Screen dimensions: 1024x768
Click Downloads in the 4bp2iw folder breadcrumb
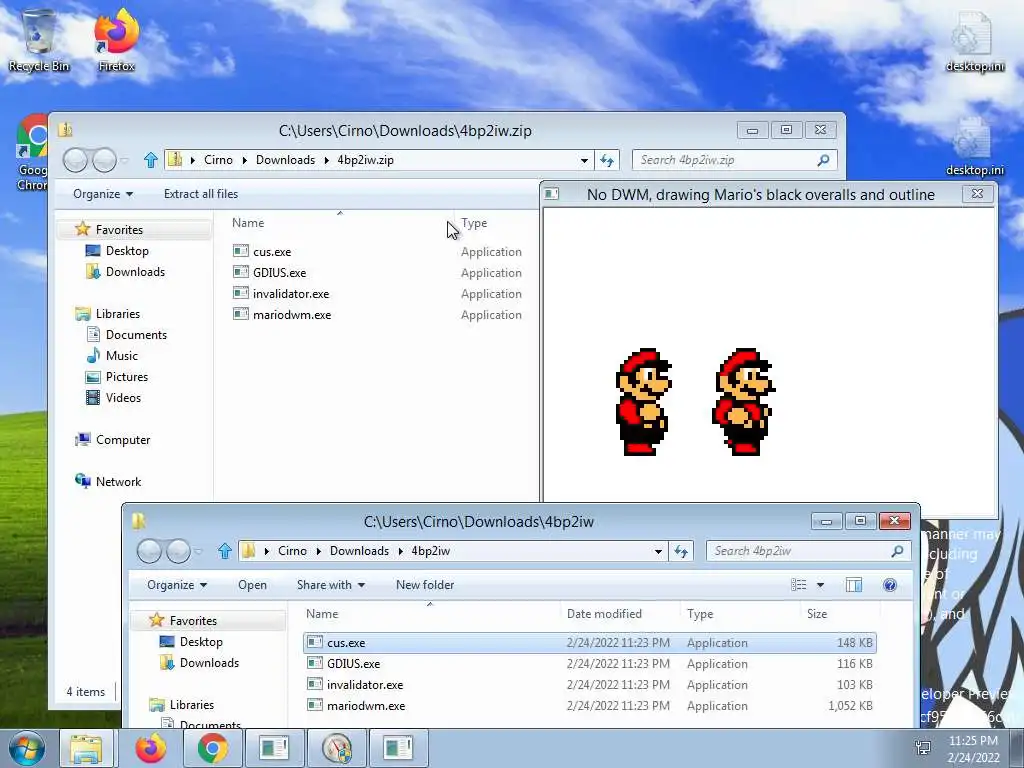(359, 551)
